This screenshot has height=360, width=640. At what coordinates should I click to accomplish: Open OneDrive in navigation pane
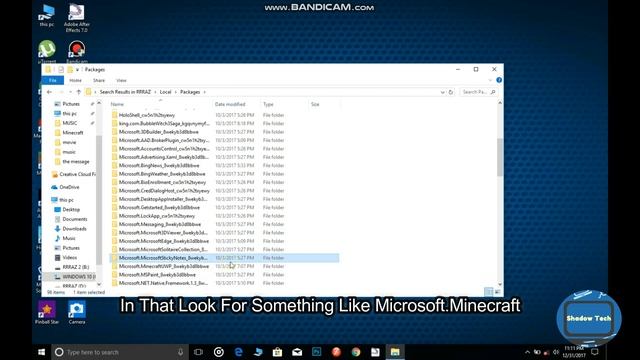(x=69, y=187)
